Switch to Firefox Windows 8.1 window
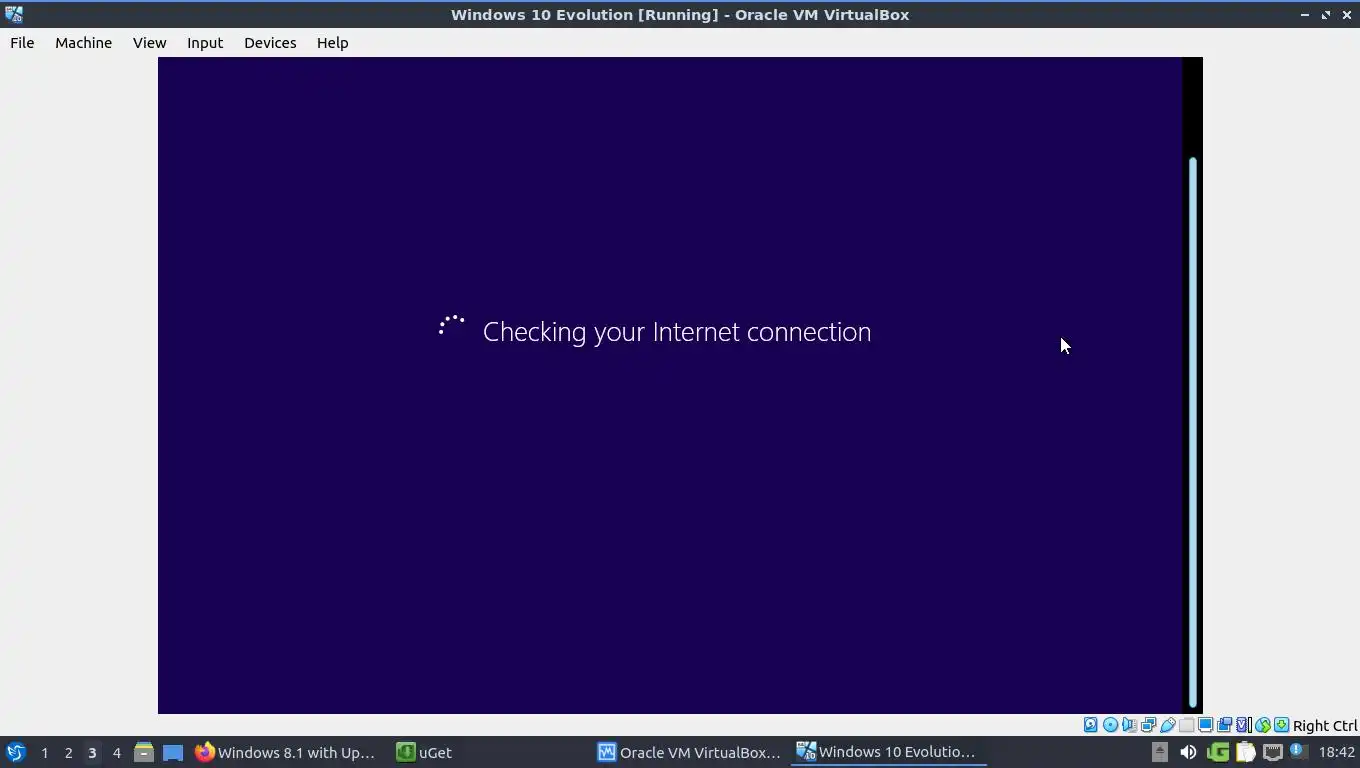Viewport: 1360px width, 768px height. (x=286, y=752)
